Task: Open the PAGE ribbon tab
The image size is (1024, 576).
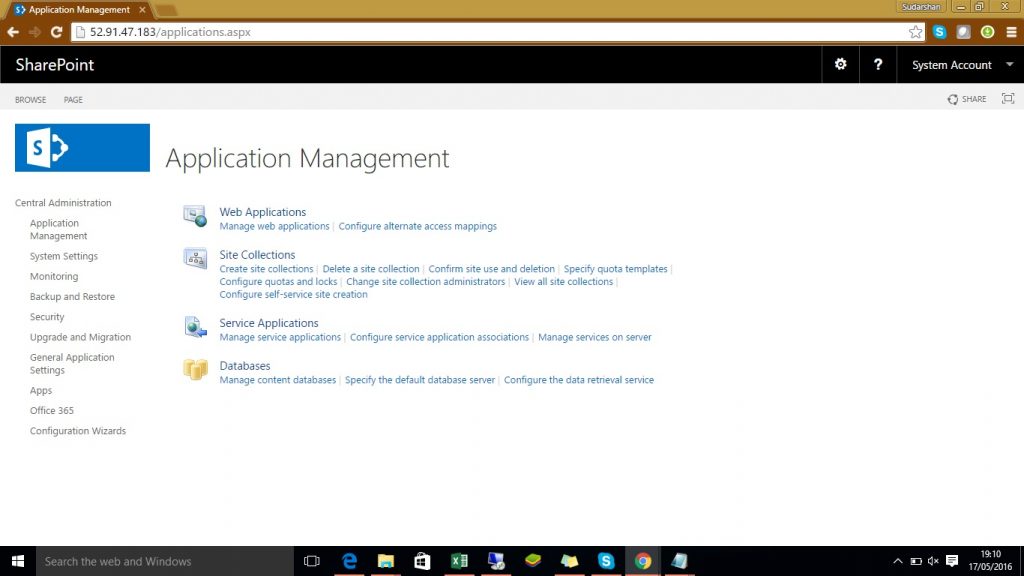Action: coord(73,100)
